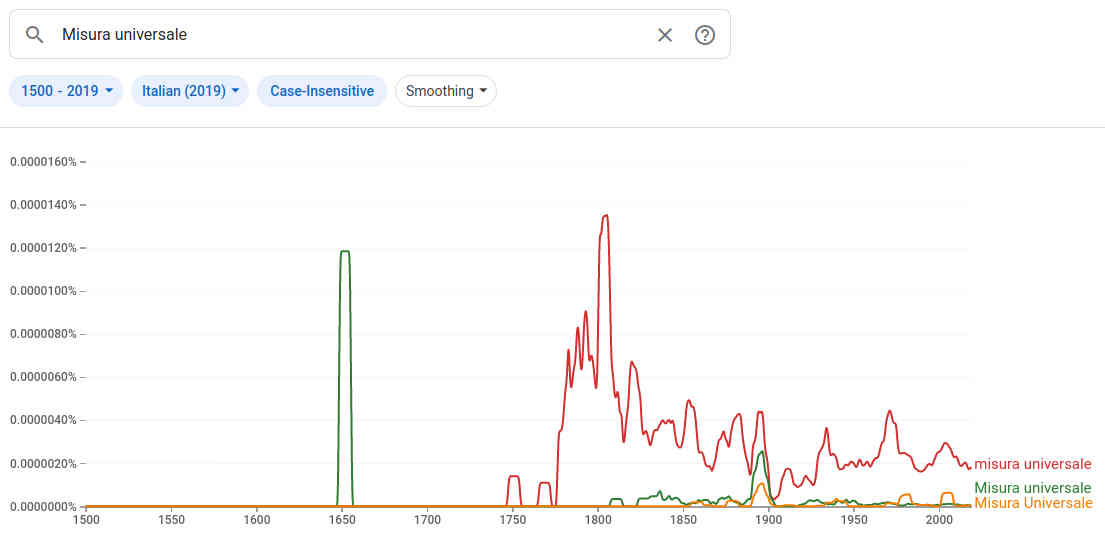This screenshot has height=539, width=1105.
Task: Click the green spike near 1650
Action: click(345, 251)
